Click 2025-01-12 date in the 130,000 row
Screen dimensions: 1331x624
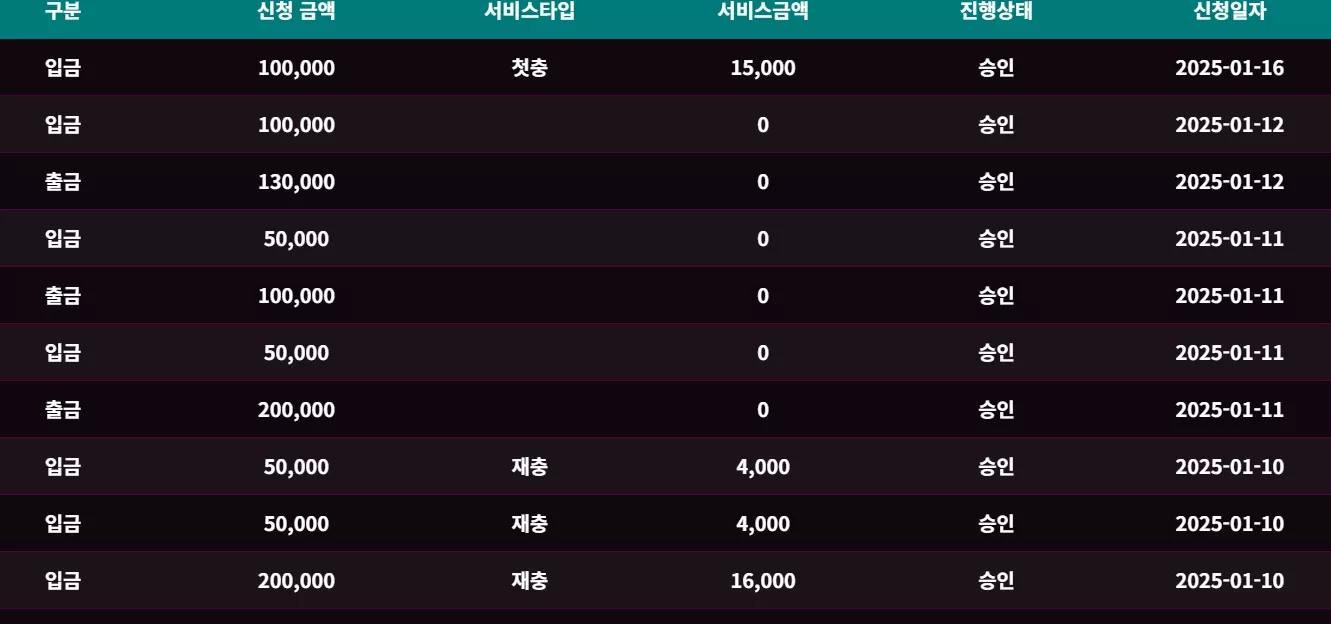pyautogui.click(x=1229, y=182)
